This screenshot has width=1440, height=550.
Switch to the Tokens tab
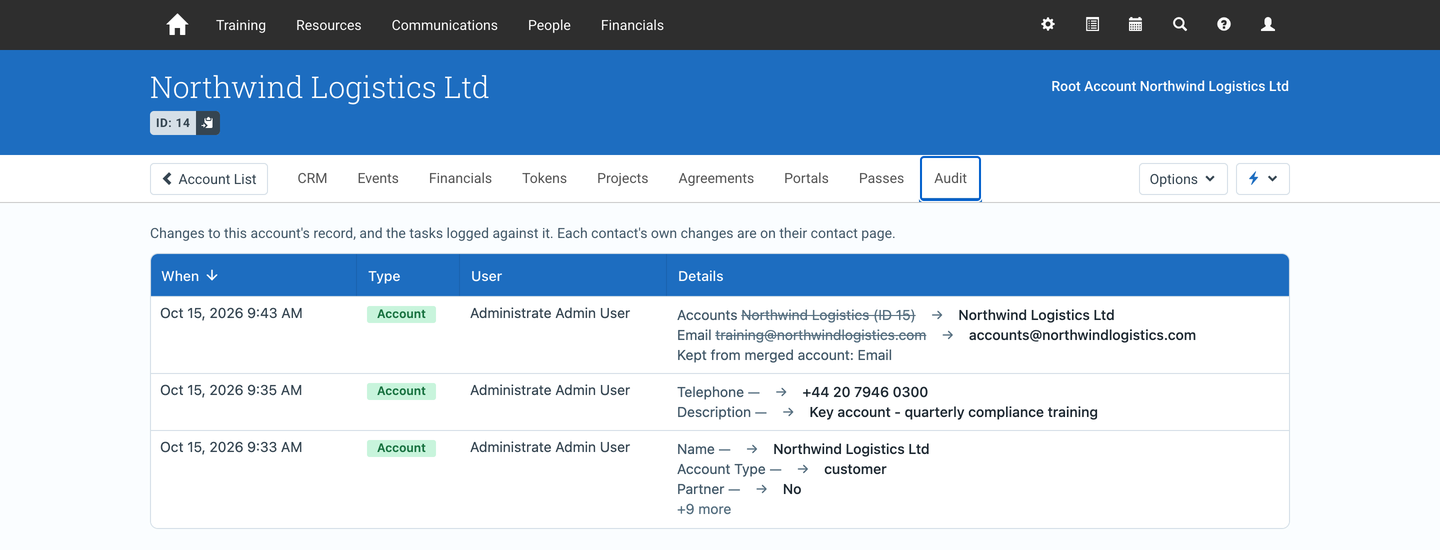click(x=544, y=178)
